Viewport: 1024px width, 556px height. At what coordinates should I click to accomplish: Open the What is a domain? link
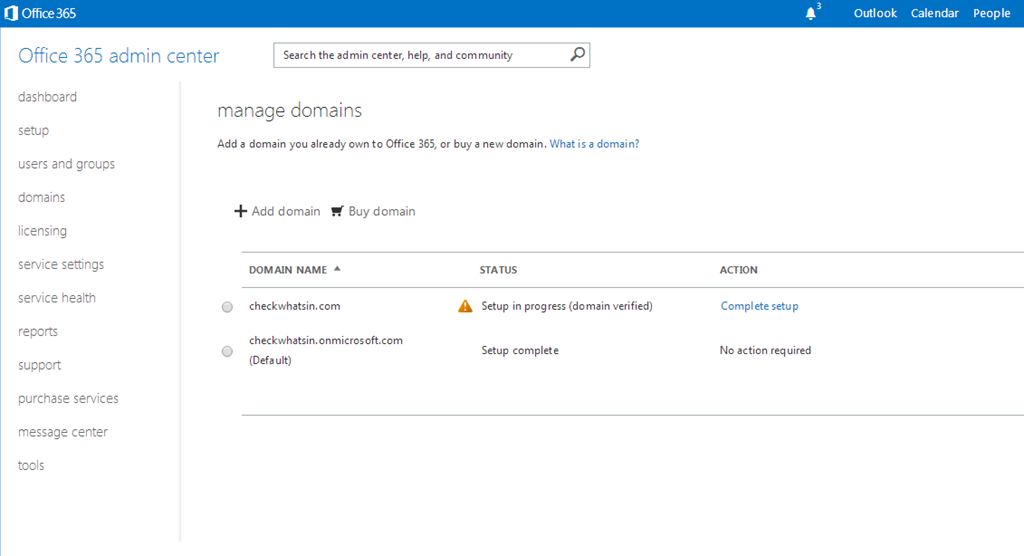pos(594,144)
